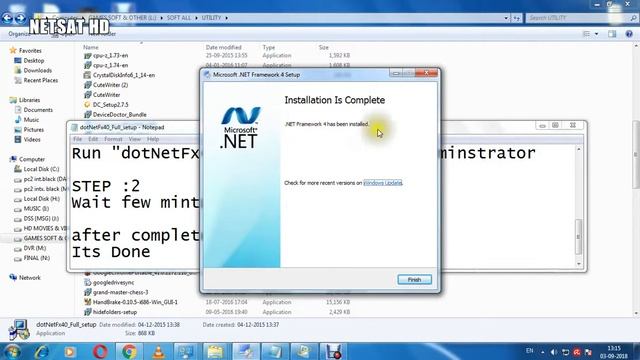Click the Notepad vertical scrollbar down arrow
Image resolution: width=640 pixels, height=360 pixels.
[x=578, y=264]
